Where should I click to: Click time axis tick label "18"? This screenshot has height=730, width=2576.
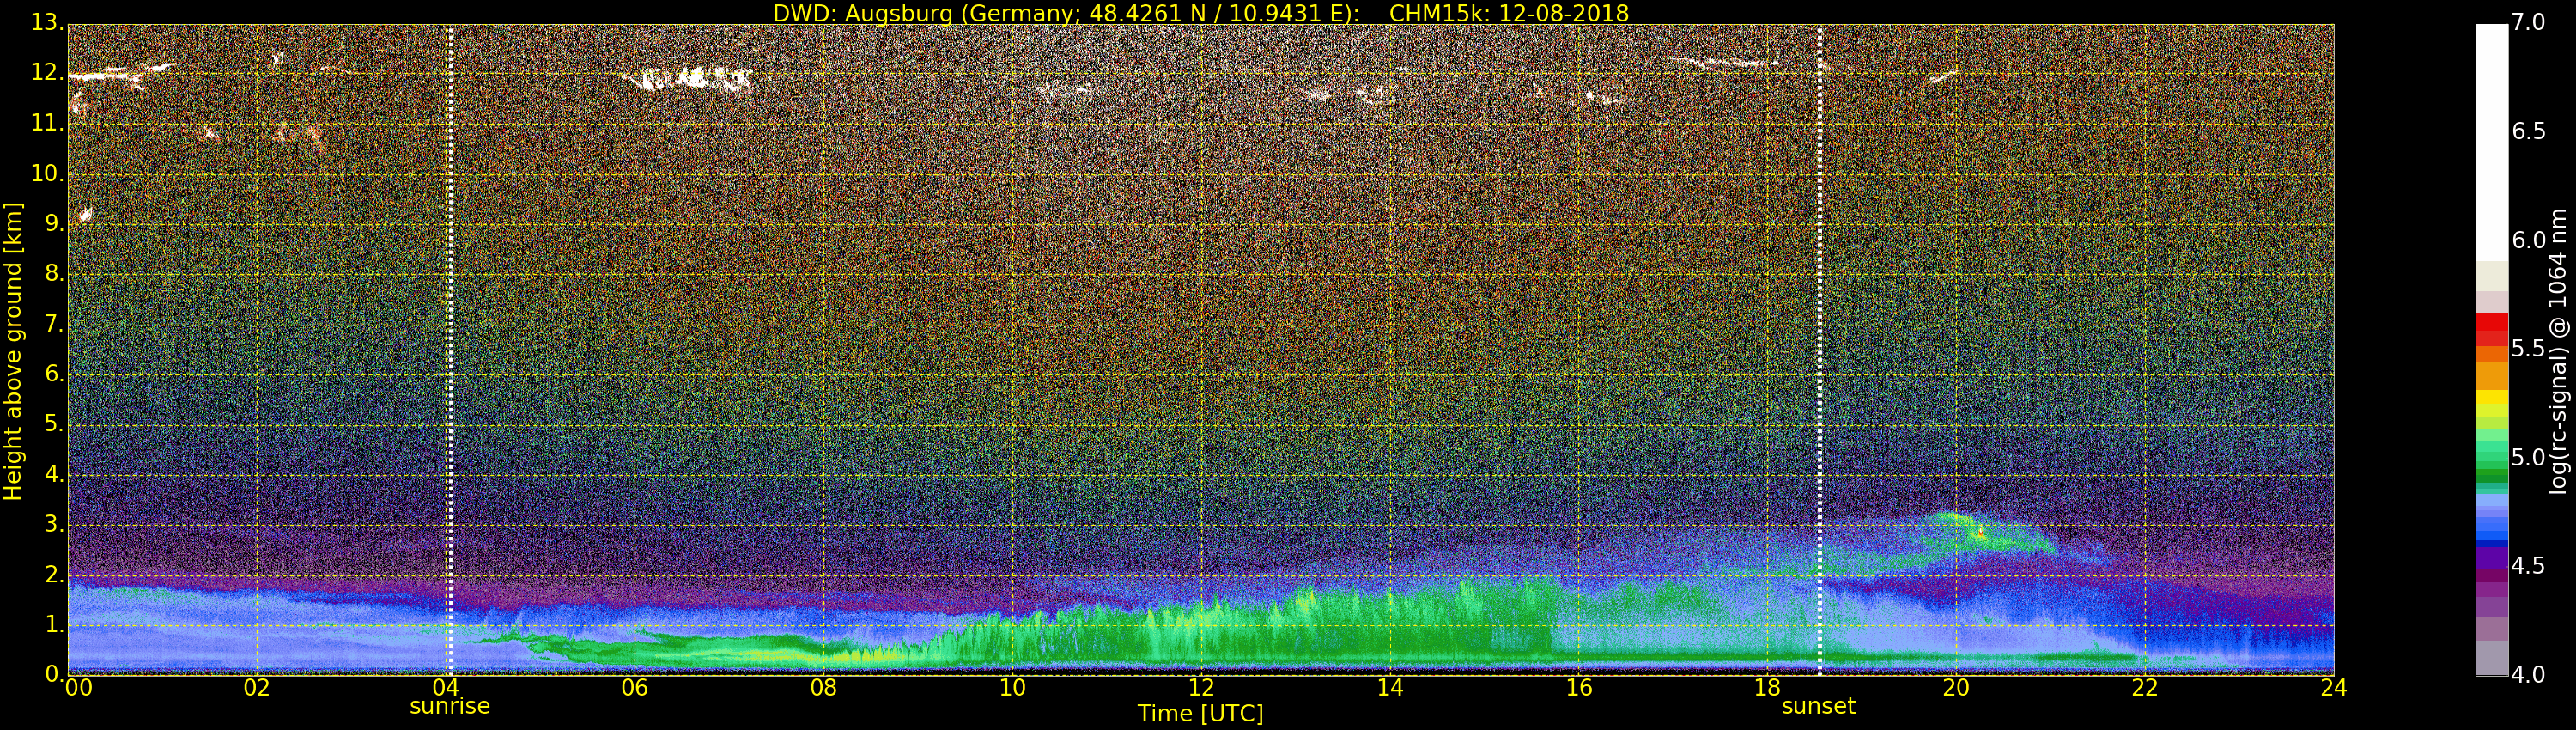click(x=1767, y=687)
